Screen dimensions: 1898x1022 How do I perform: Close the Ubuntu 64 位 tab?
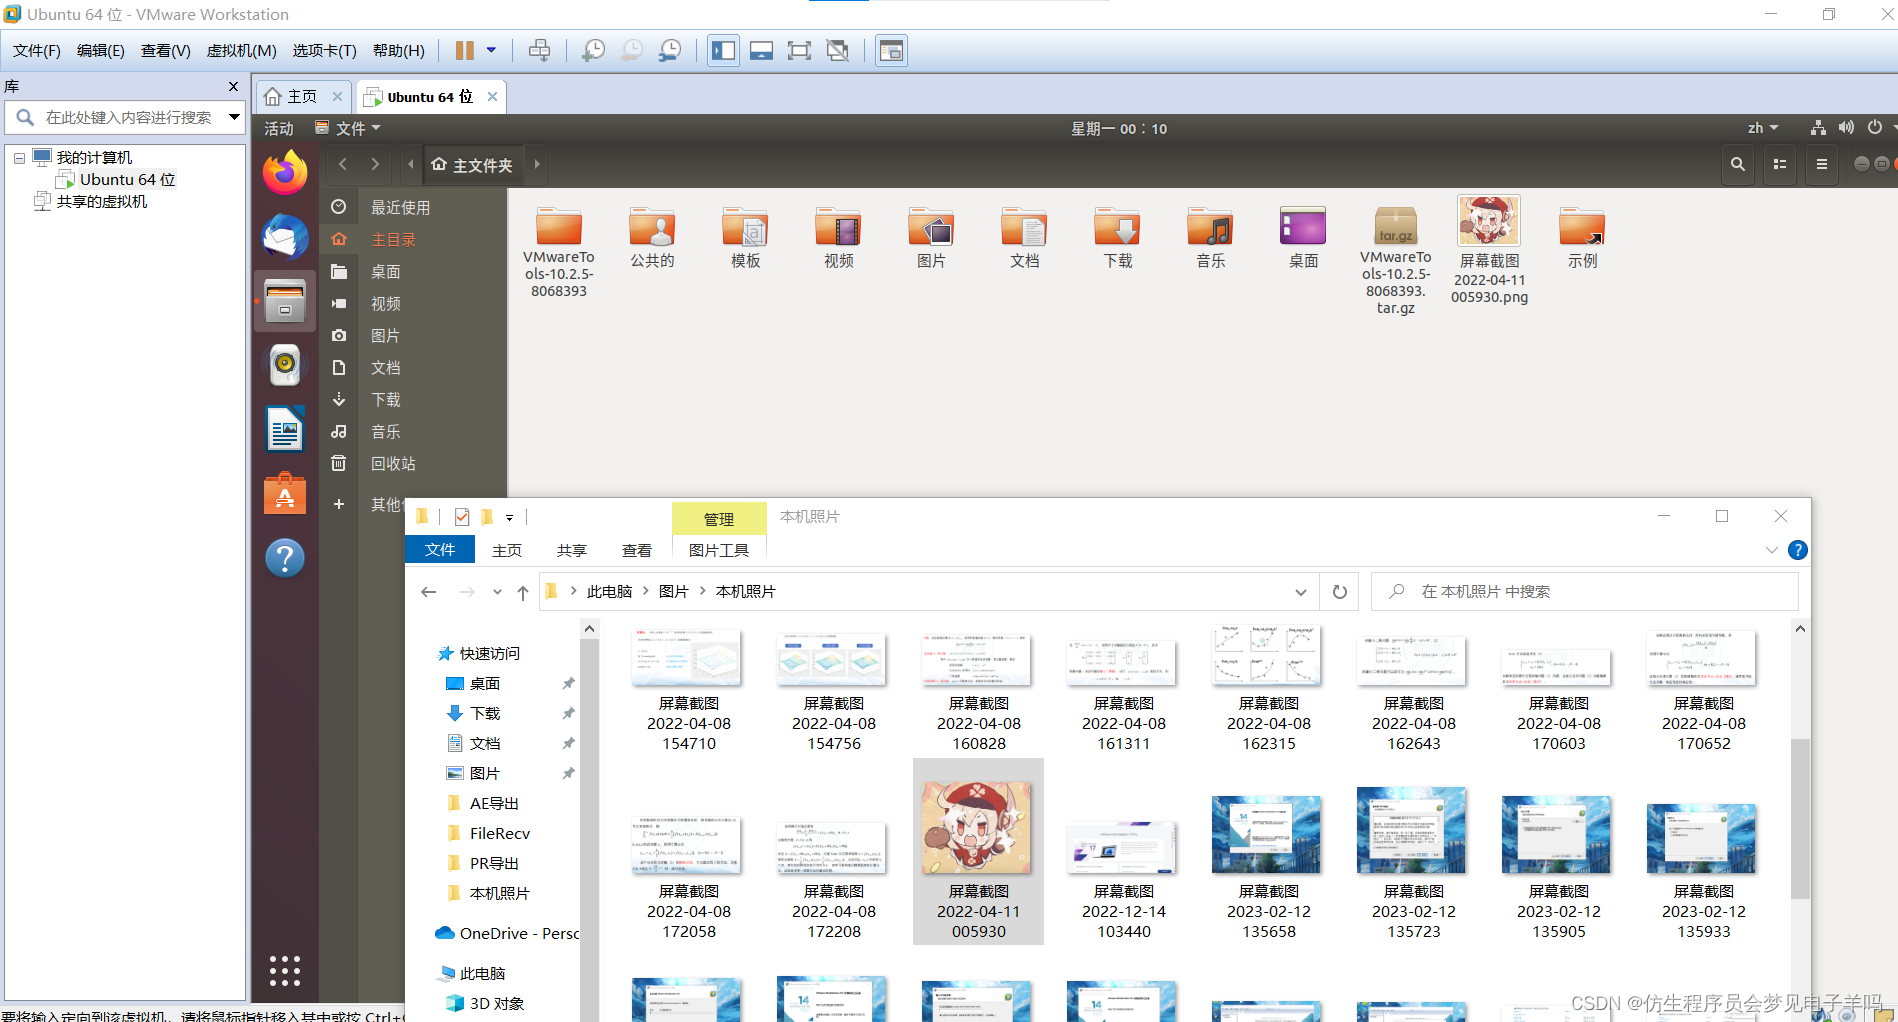click(492, 96)
